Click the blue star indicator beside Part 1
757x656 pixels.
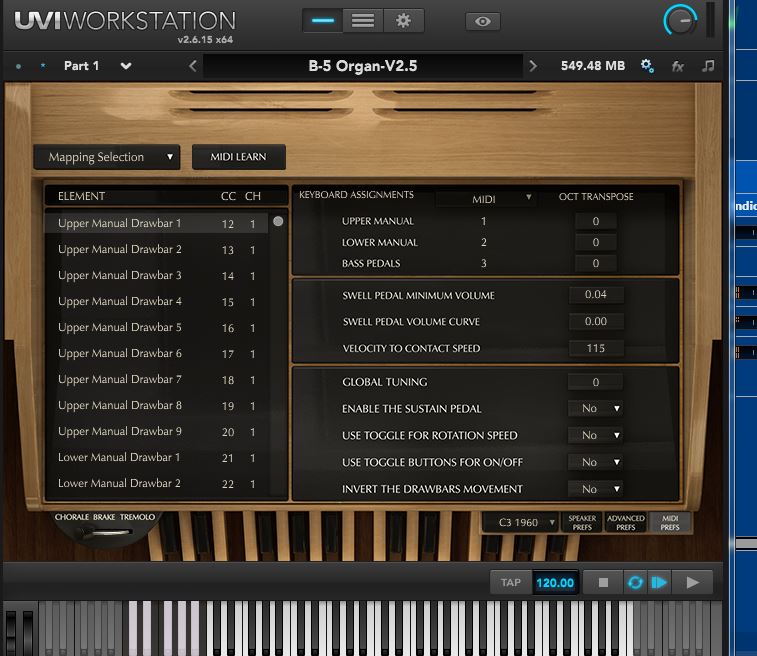tap(43, 66)
